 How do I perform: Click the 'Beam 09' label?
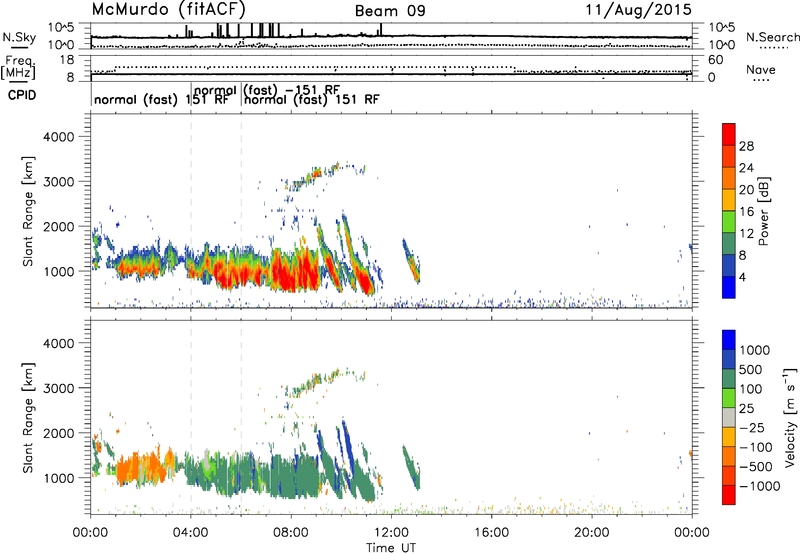click(390, 11)
